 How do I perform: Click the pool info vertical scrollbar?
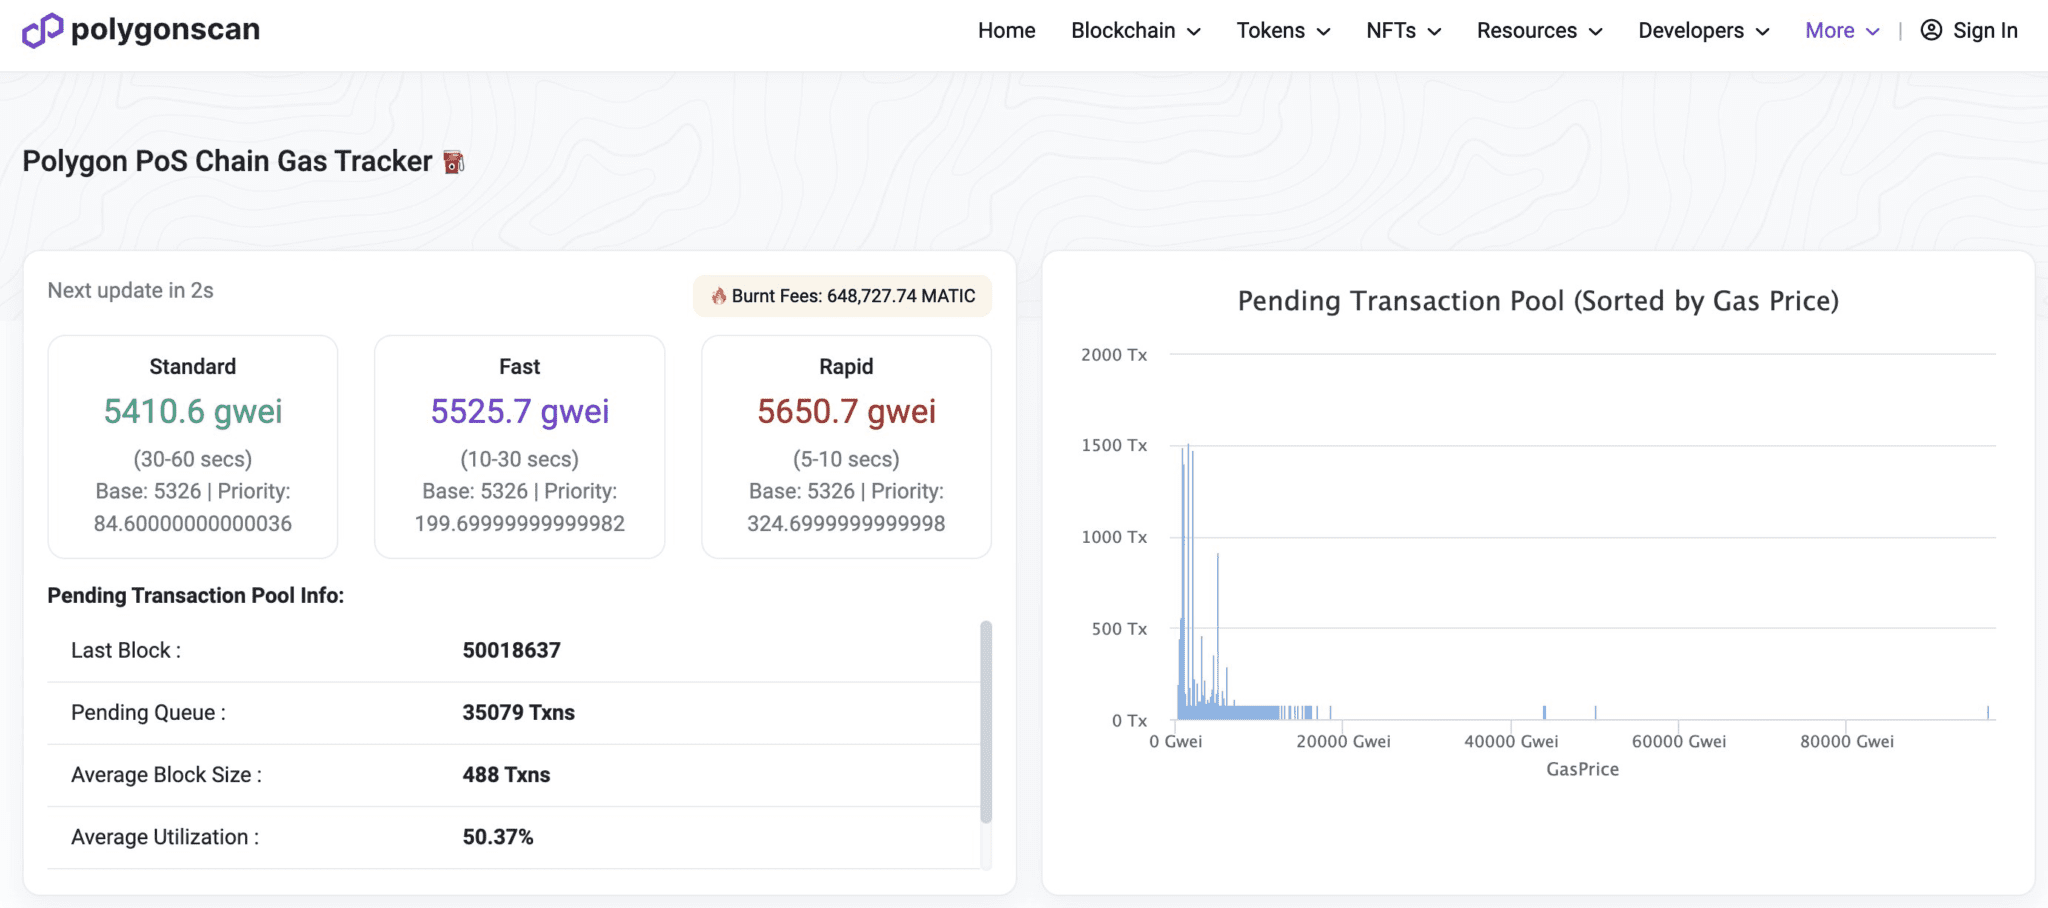click(986, 720)
